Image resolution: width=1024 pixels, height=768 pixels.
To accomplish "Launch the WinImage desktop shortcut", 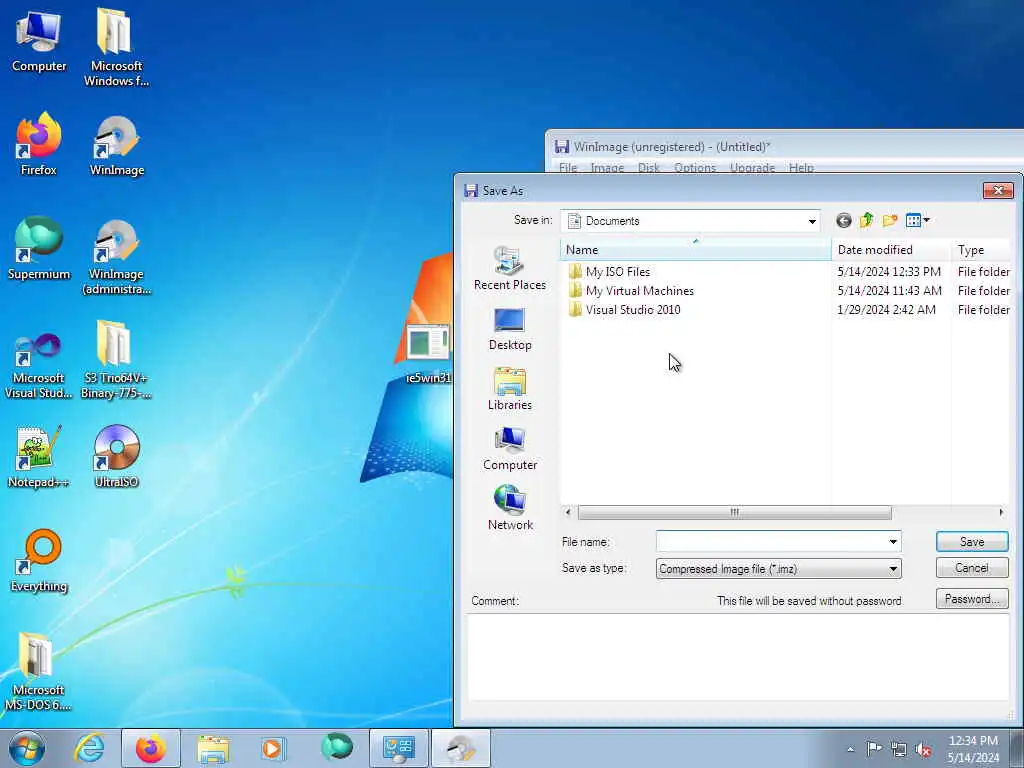I will (x=116, y=145).
